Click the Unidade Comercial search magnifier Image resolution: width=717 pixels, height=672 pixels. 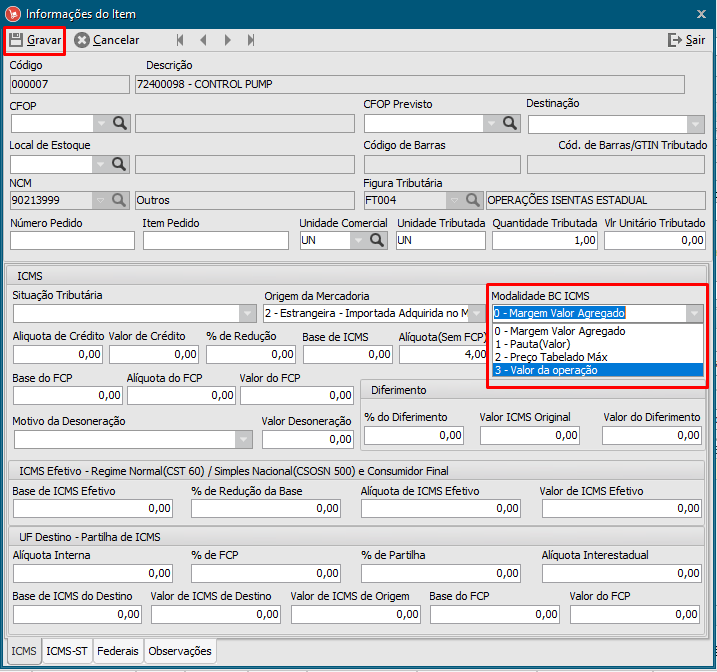(x=378, y=240)
